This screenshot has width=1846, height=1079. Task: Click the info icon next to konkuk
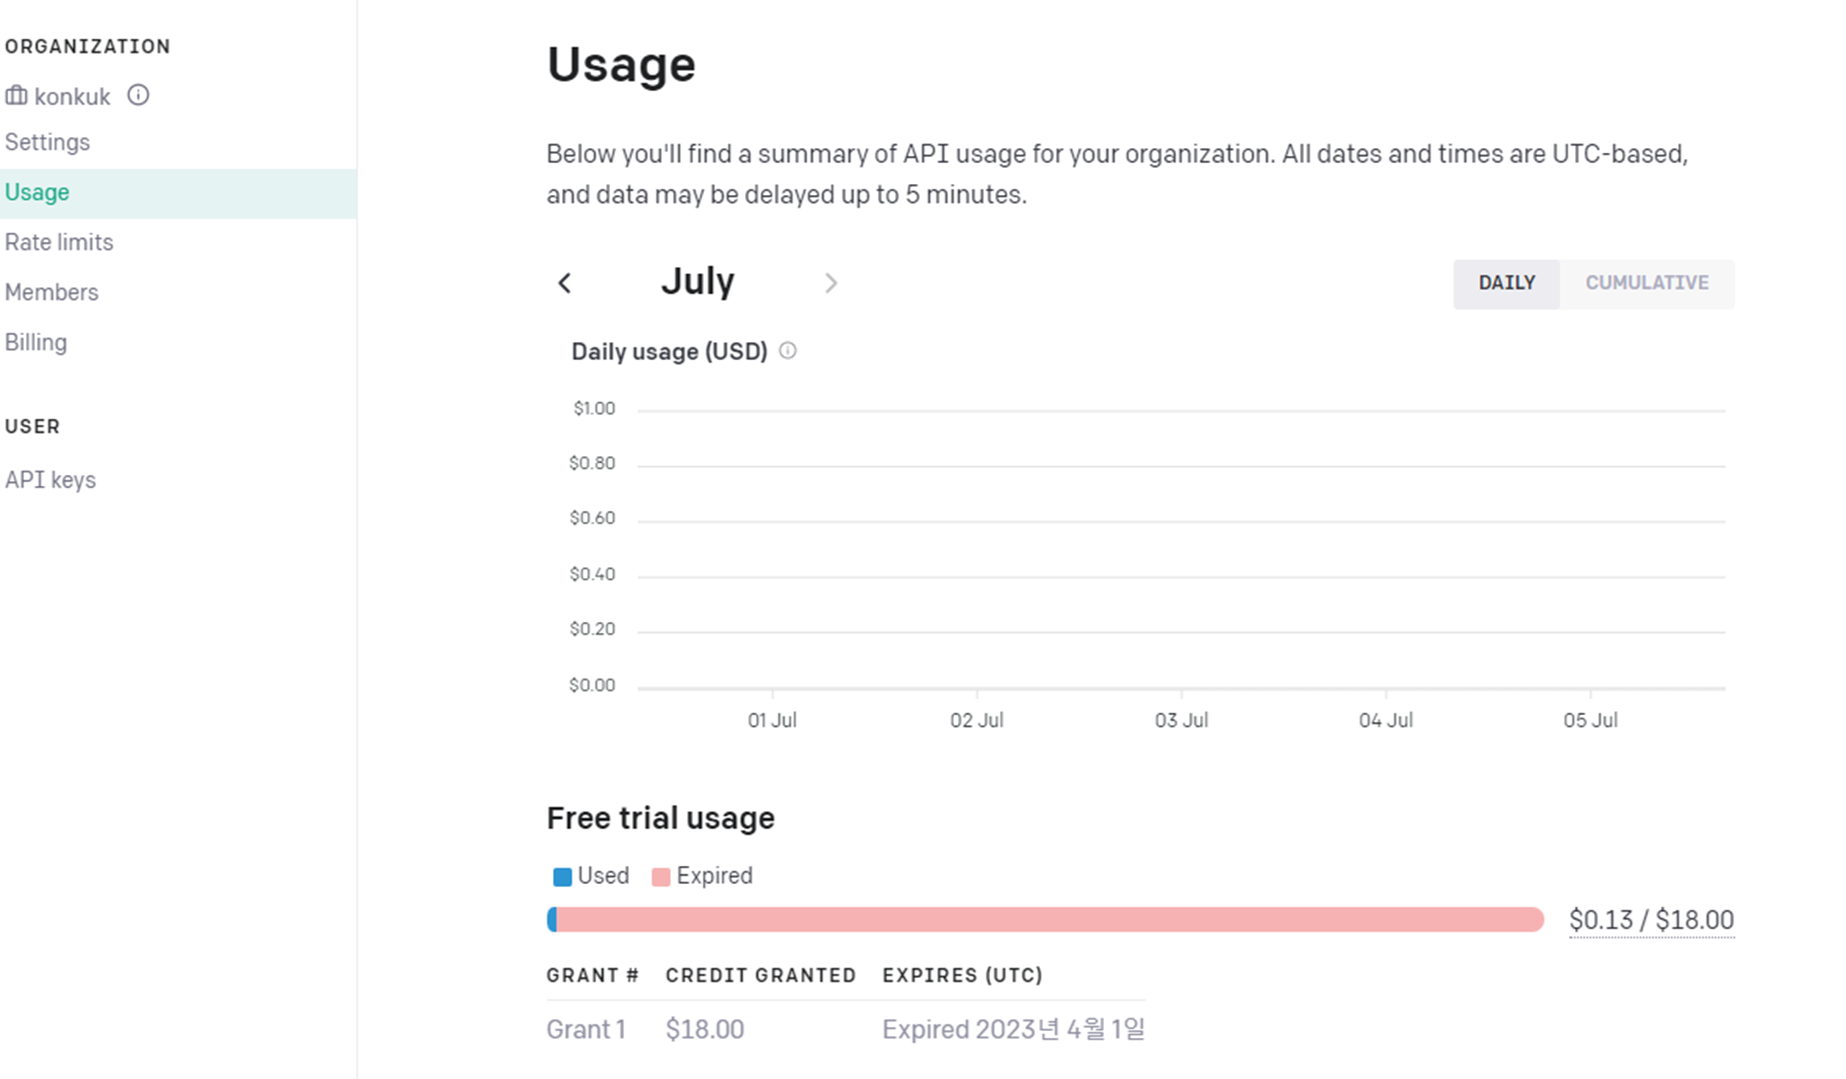(x=138, y=95)
